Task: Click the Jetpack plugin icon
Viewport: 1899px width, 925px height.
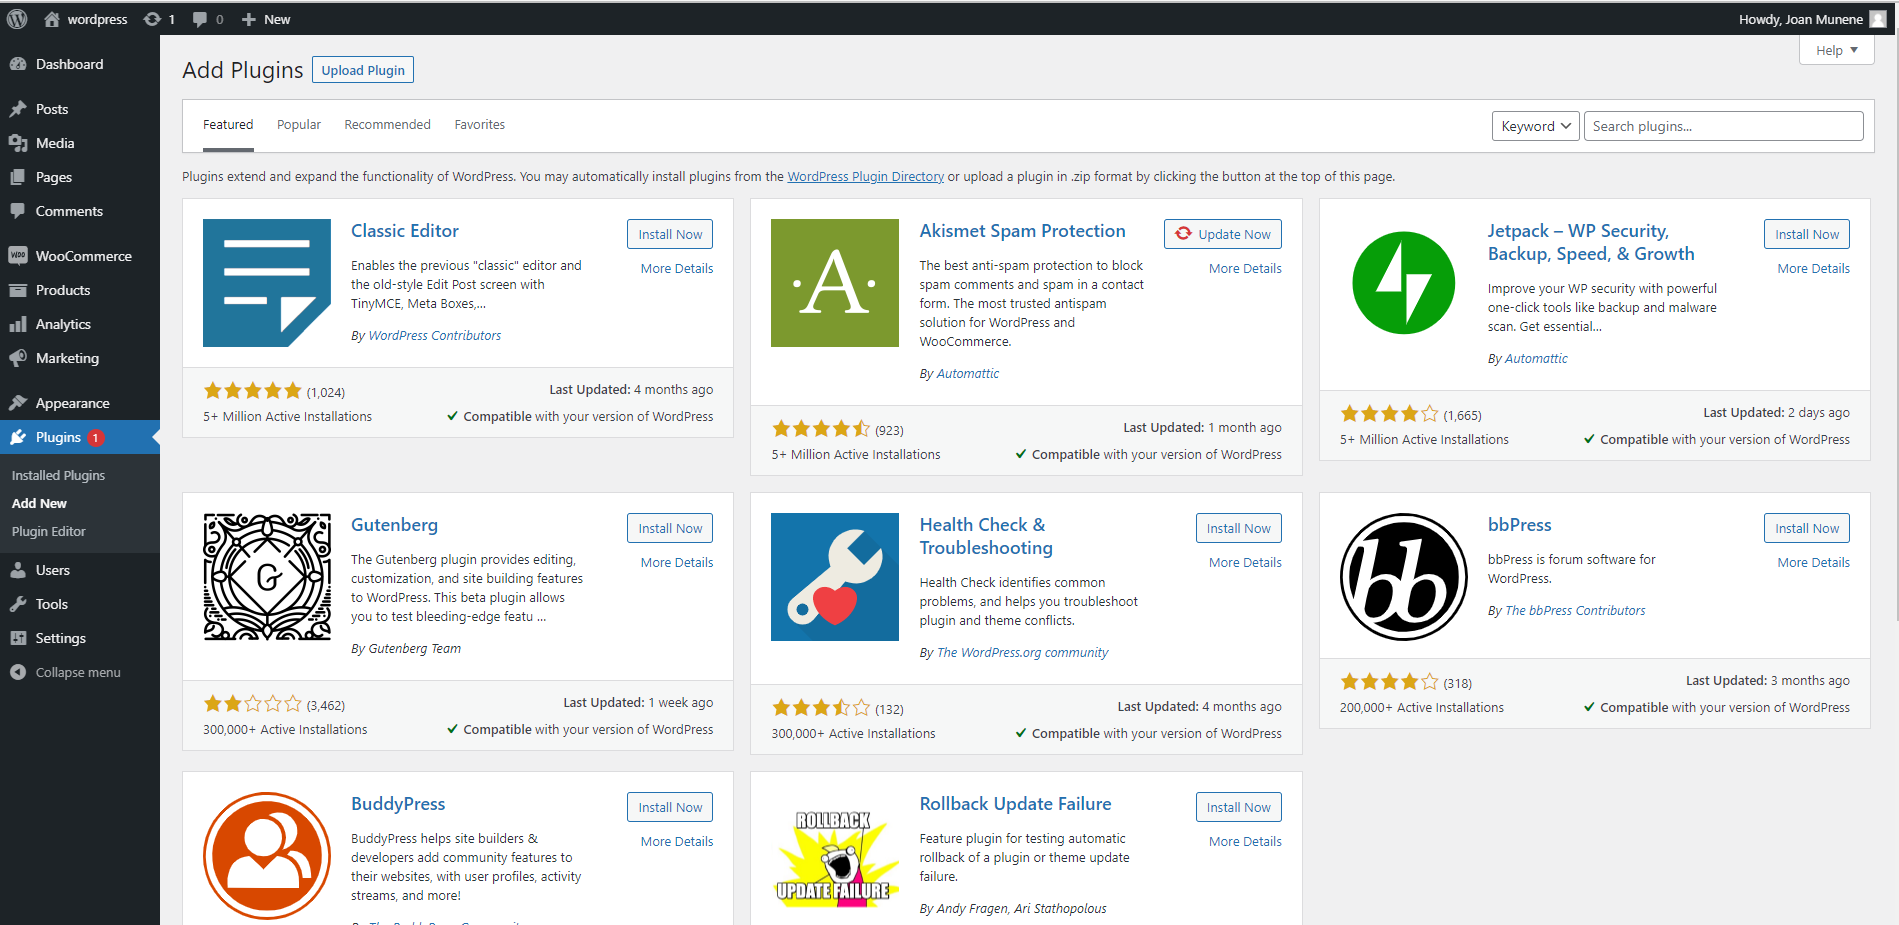Action: pyautogui.click(x=1404, y=283)
